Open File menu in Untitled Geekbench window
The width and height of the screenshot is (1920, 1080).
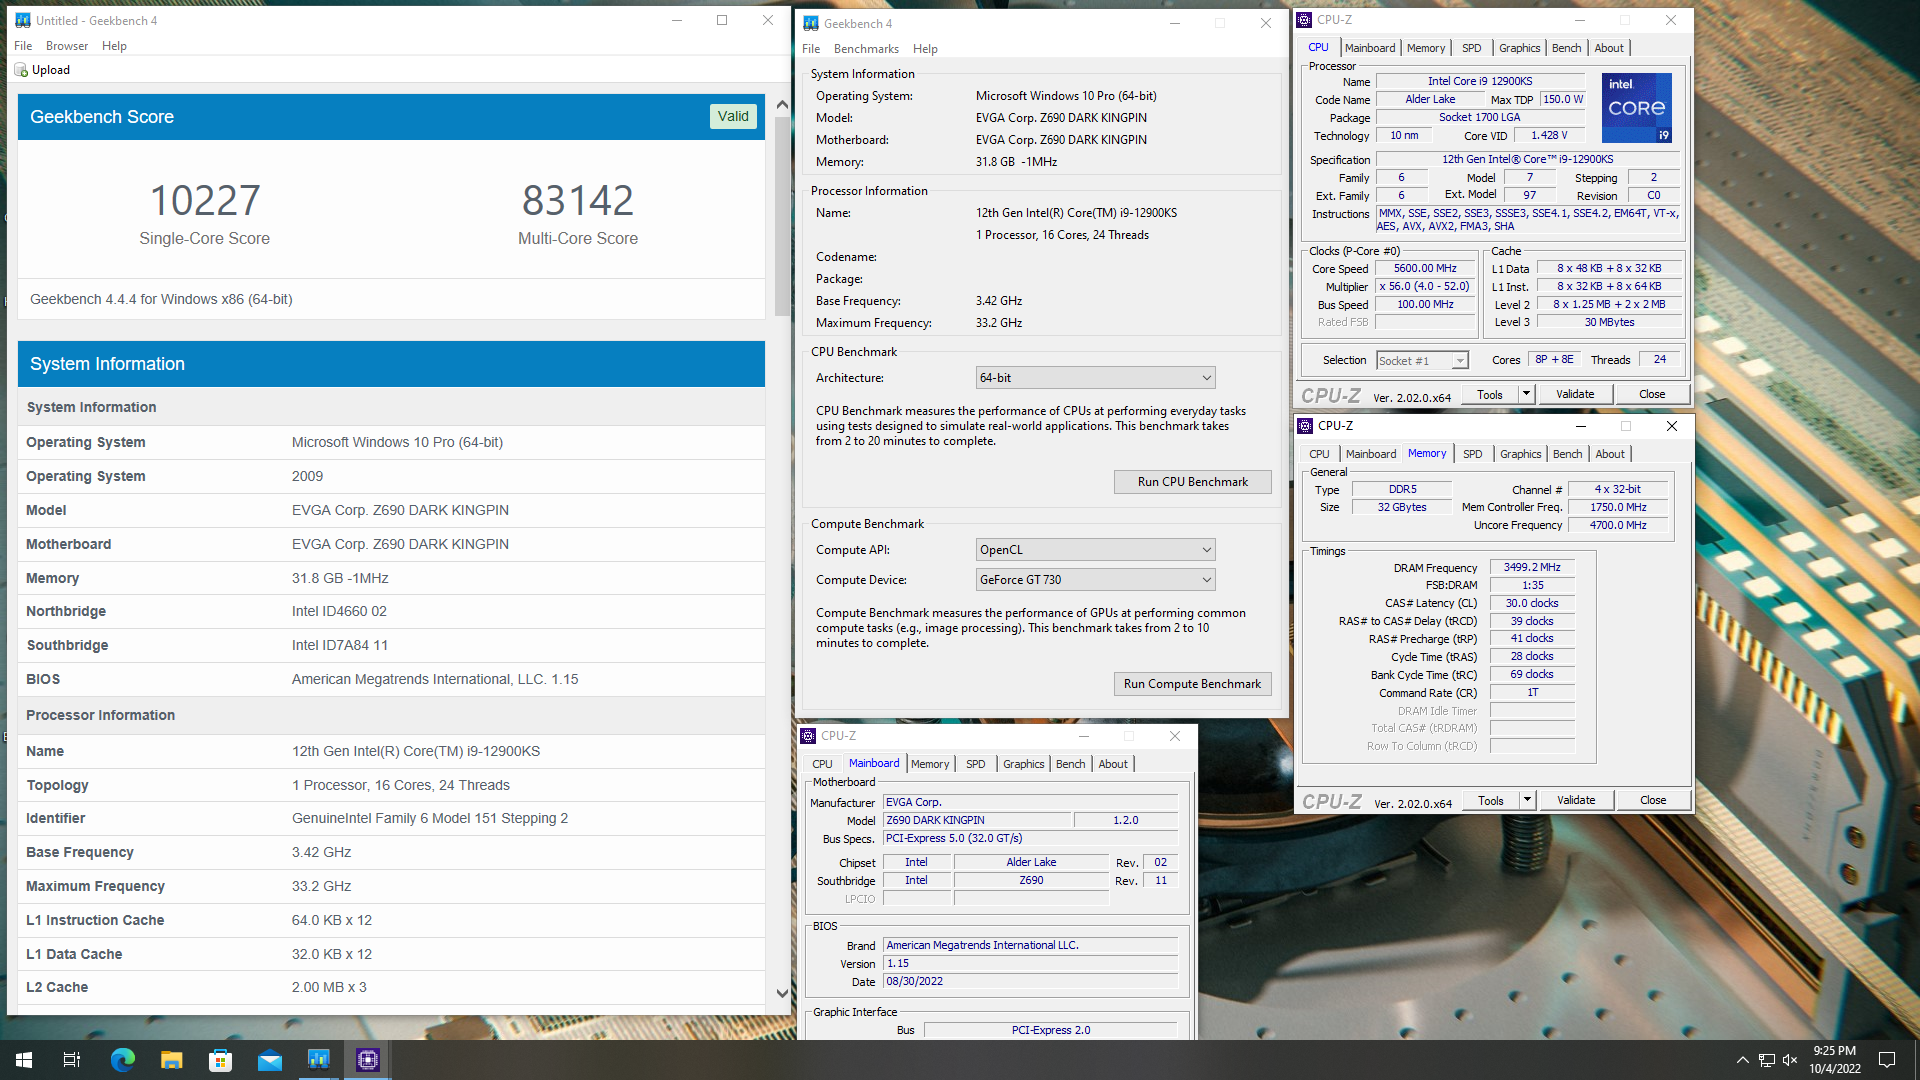(x=23, y=46)
